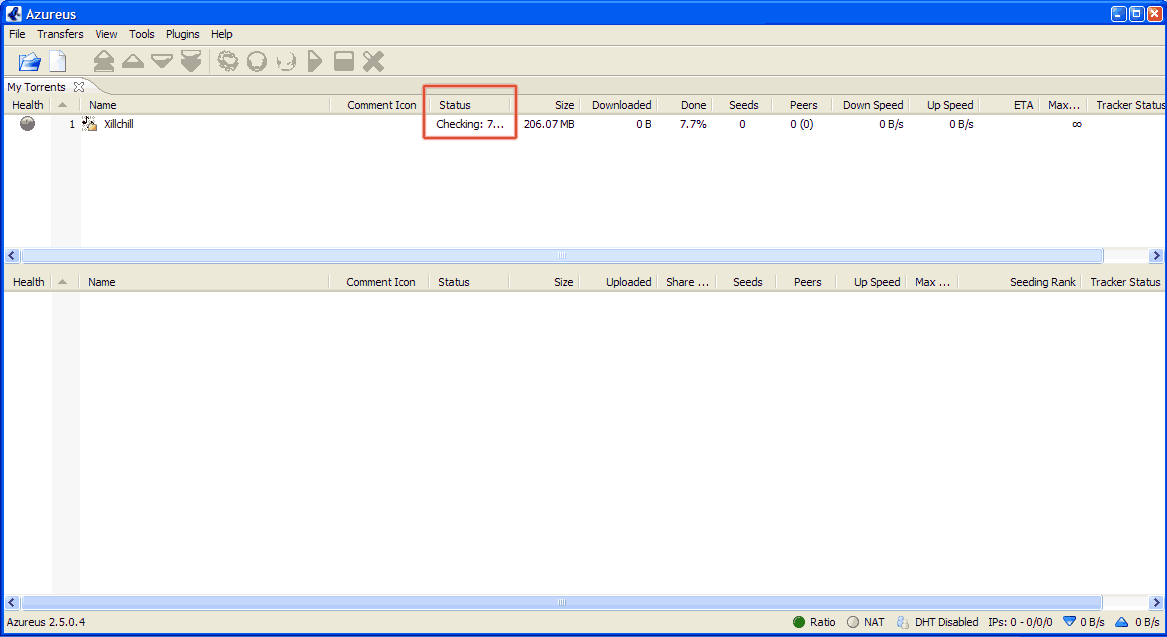Sort top list by Status column
Image resolution: width=1167 pixels, height=637 pixels.
(455, 105)
